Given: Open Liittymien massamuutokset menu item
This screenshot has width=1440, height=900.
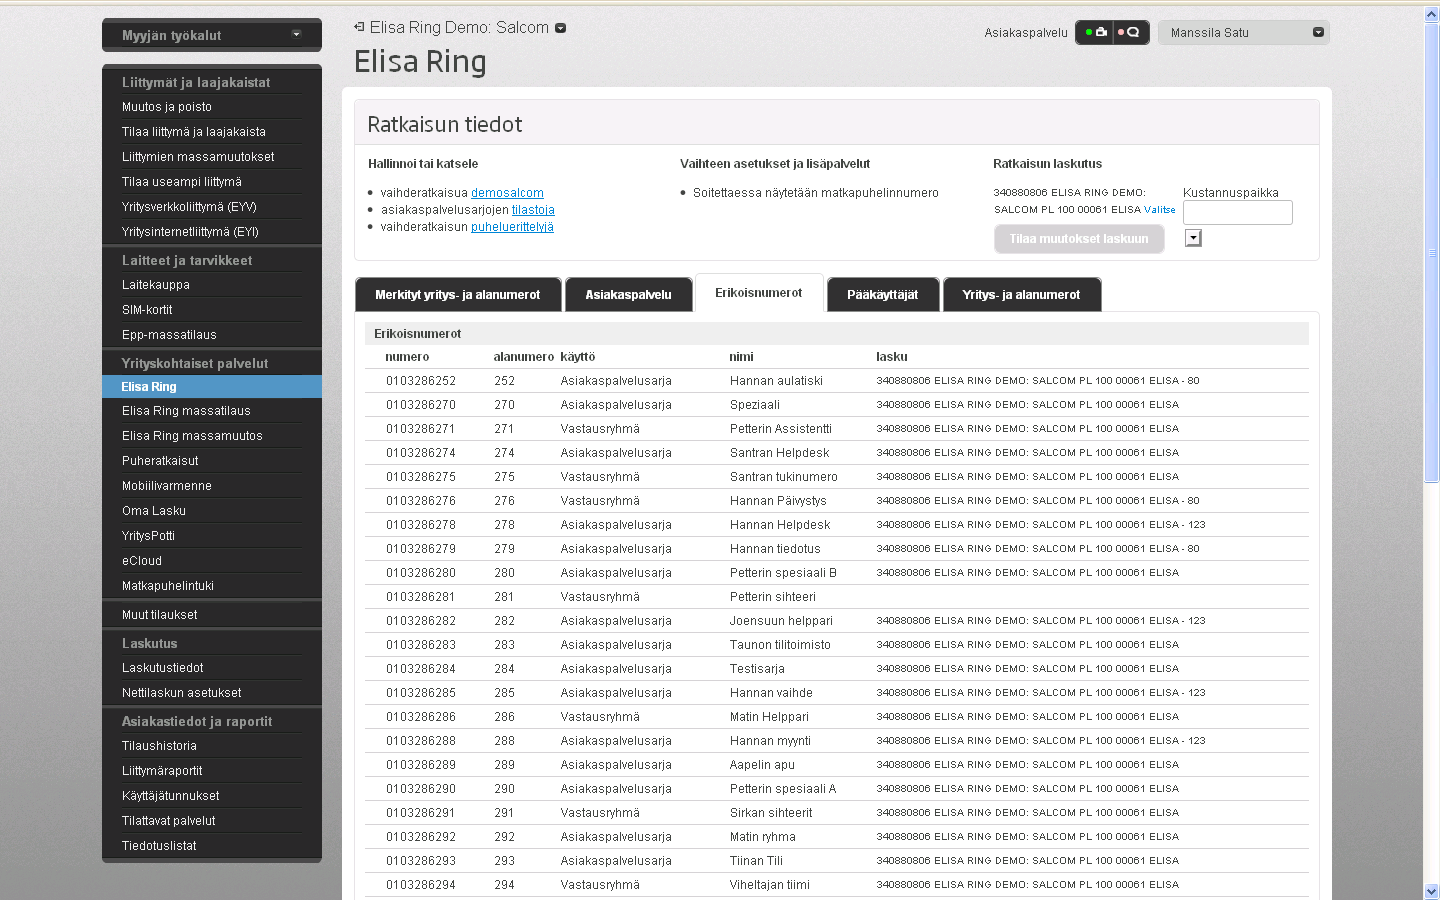Looking at the screenshot, I should tap(198, 157).
